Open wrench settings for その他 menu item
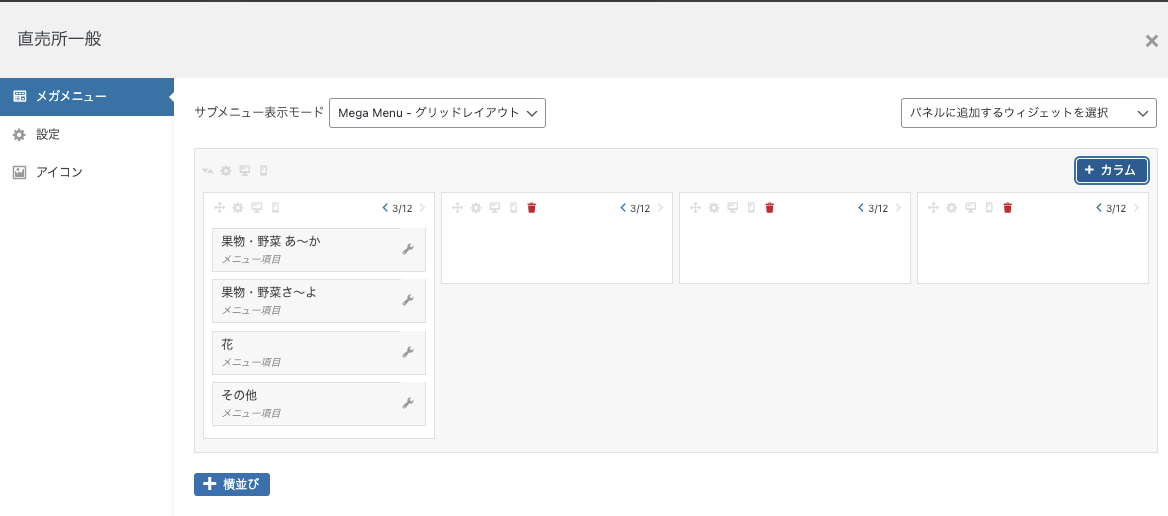 407,403
